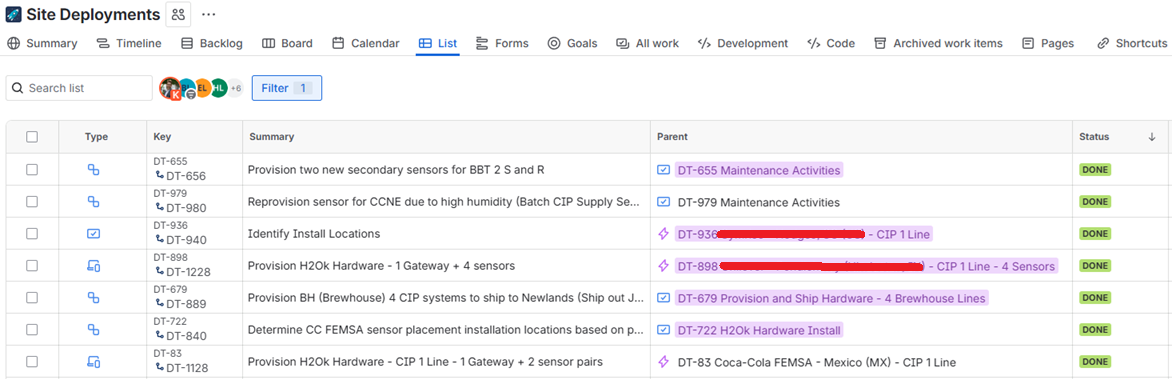Toggle the Status column sort arrow
This screenshot has width=1173, height=379.
[x=1152, y=137]
